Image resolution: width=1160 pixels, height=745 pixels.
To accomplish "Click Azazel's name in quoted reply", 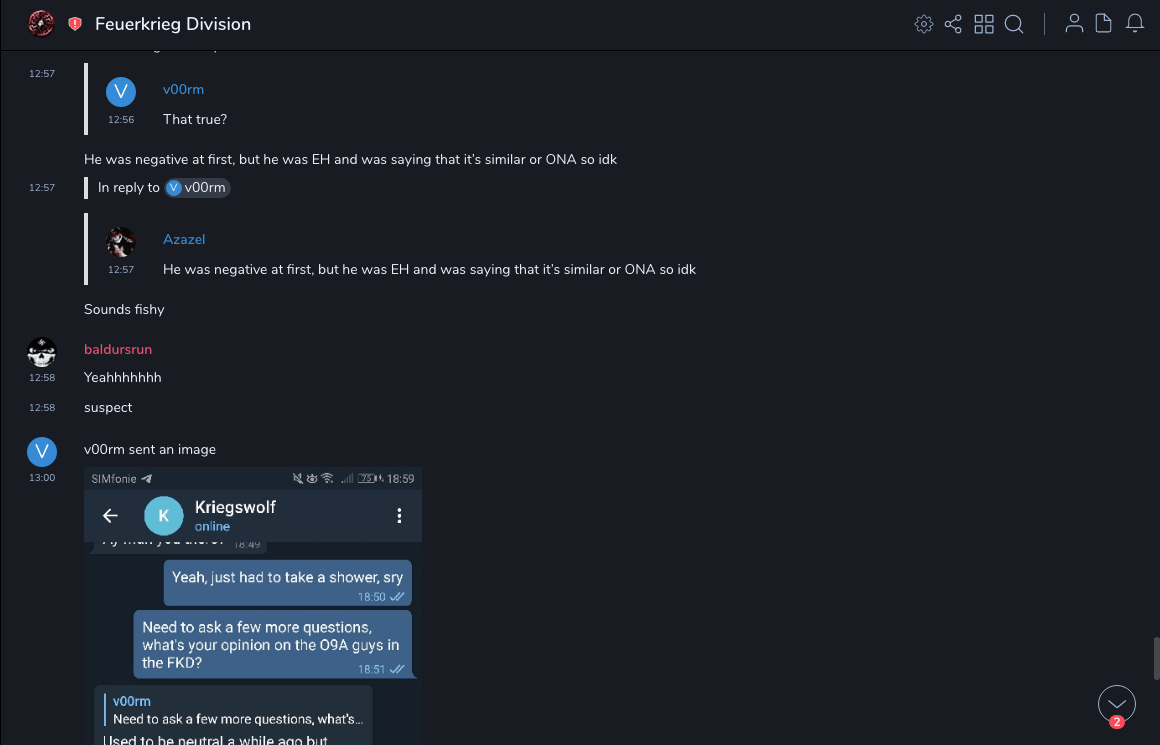I will pos(184,239).
